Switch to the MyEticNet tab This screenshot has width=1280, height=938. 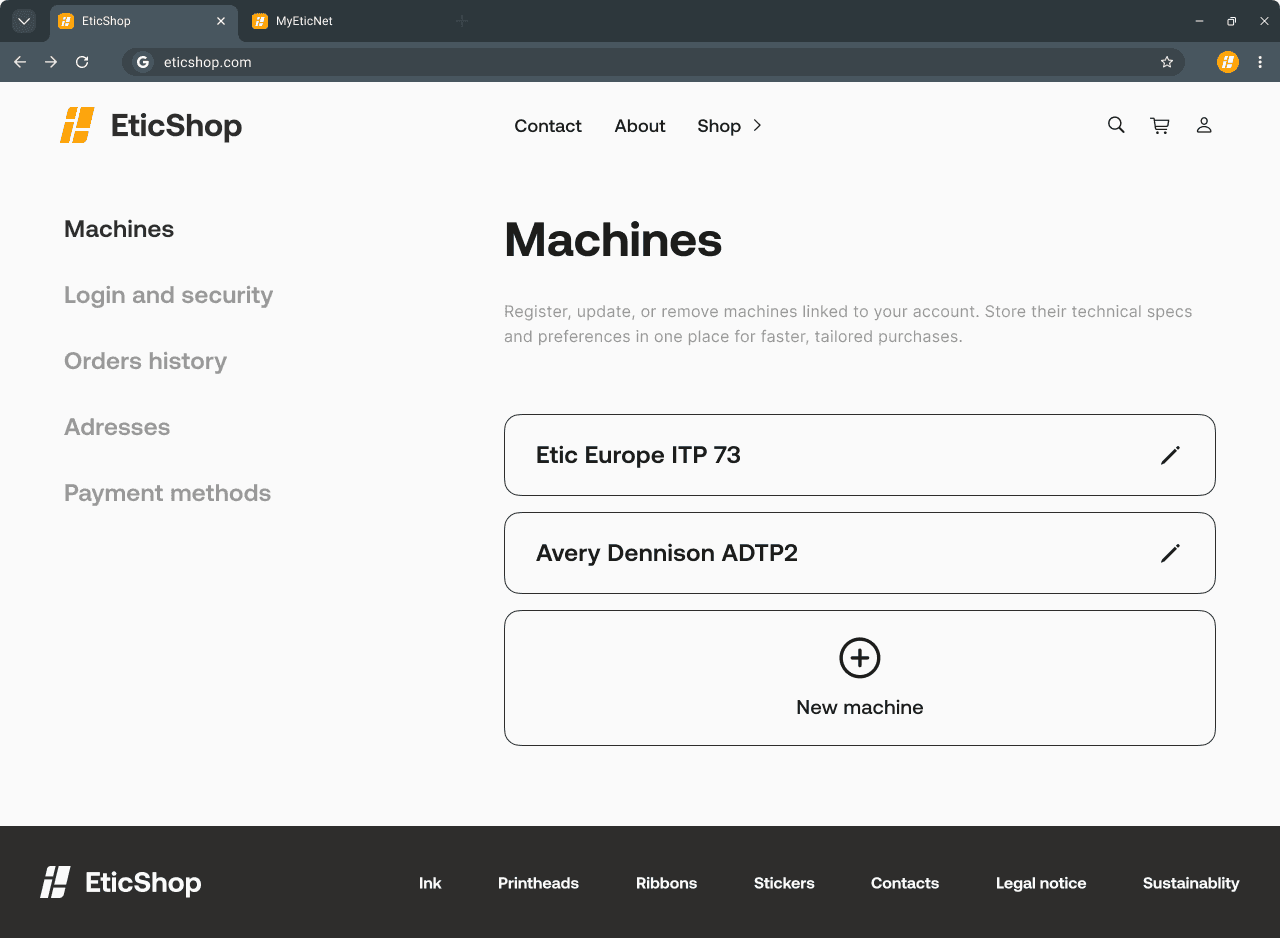[304, 21]
